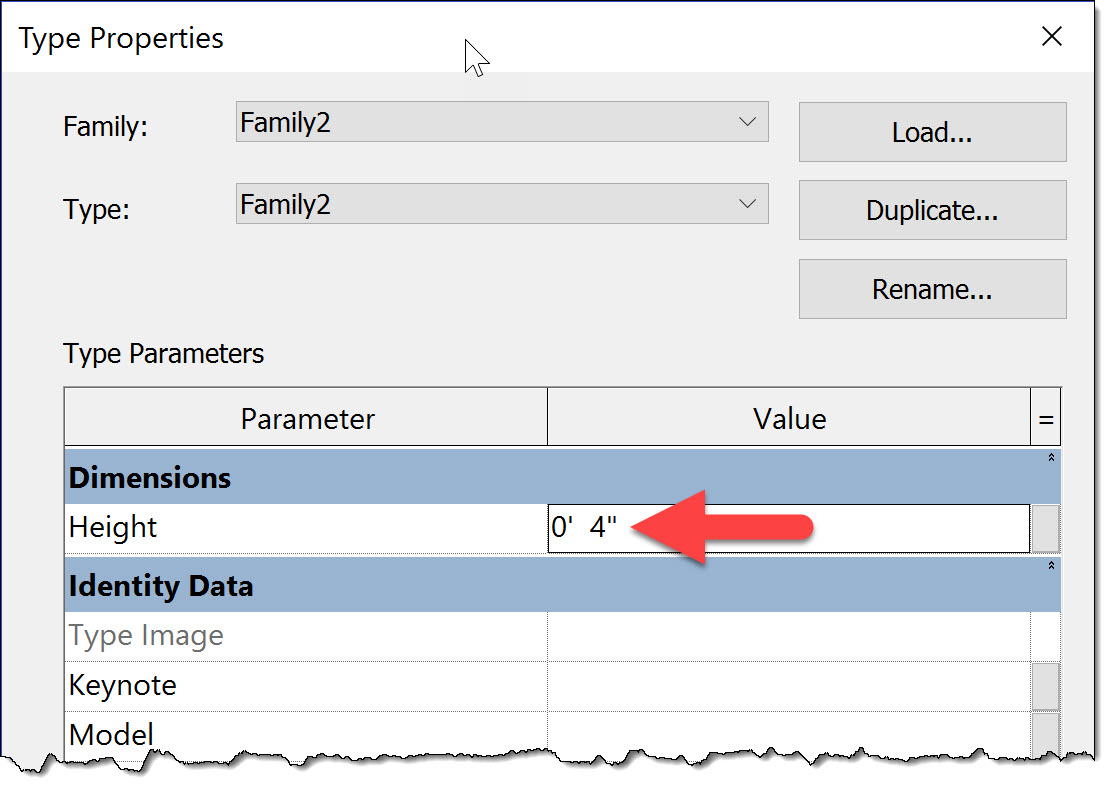Collapse the Identity Data group via its chevron
1107x787 pixels.
pyautogui.click(x=1049, y=568)
